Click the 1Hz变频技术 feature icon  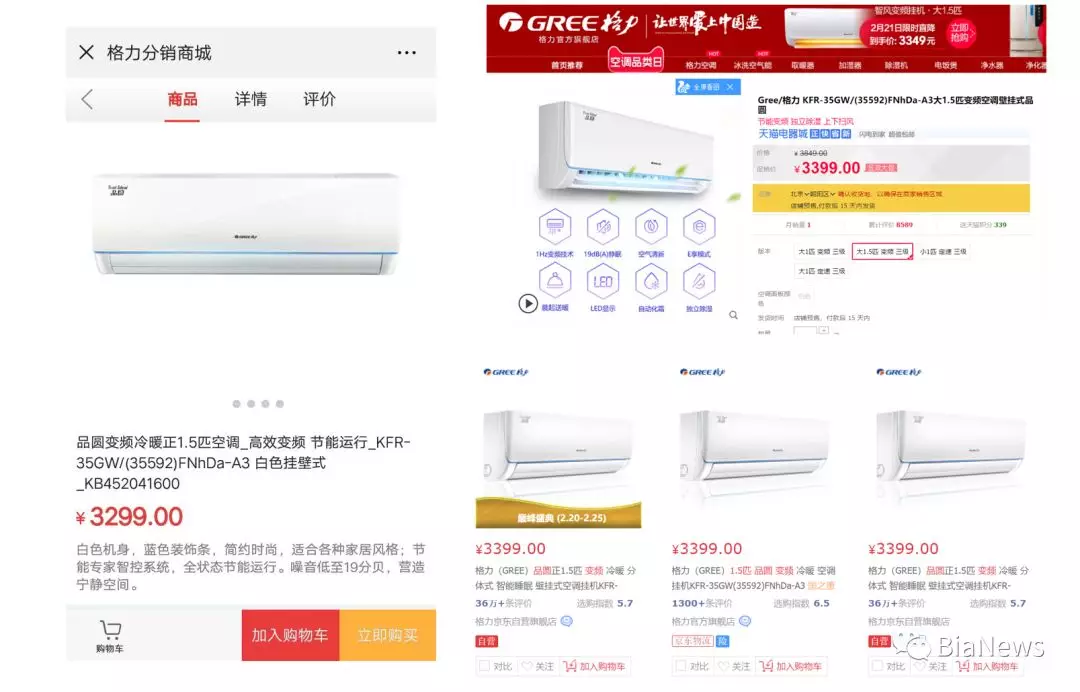tap(554, 233)
